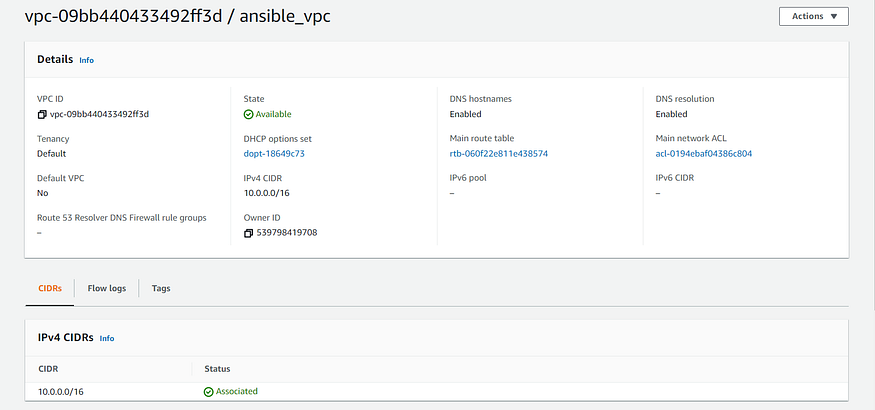
Task: Click the Status column header
Action: pyautogui.click(x=217, y=369)
